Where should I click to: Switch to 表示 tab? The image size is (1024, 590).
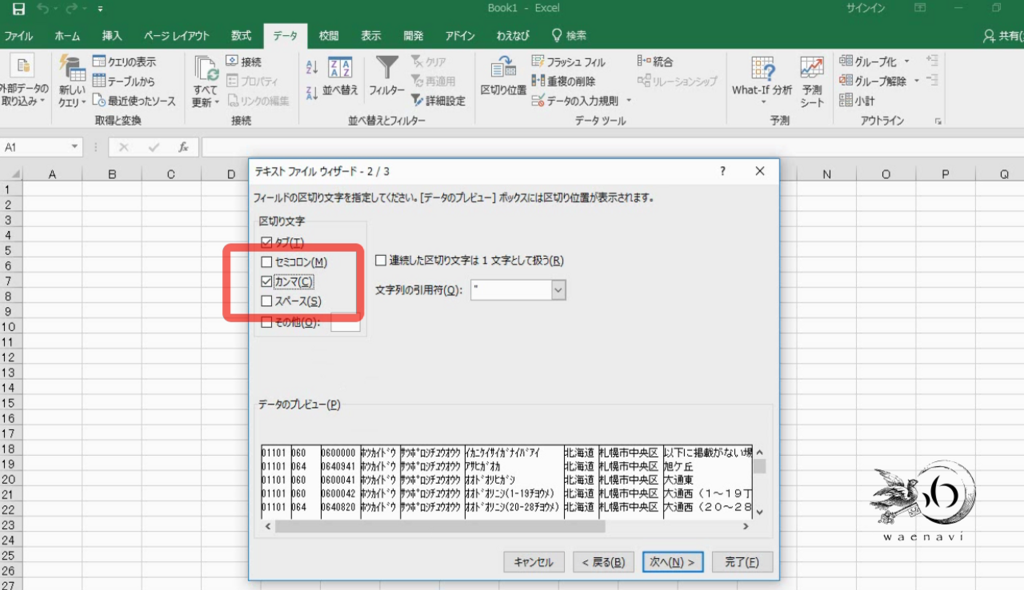click(x=371, y=36)
